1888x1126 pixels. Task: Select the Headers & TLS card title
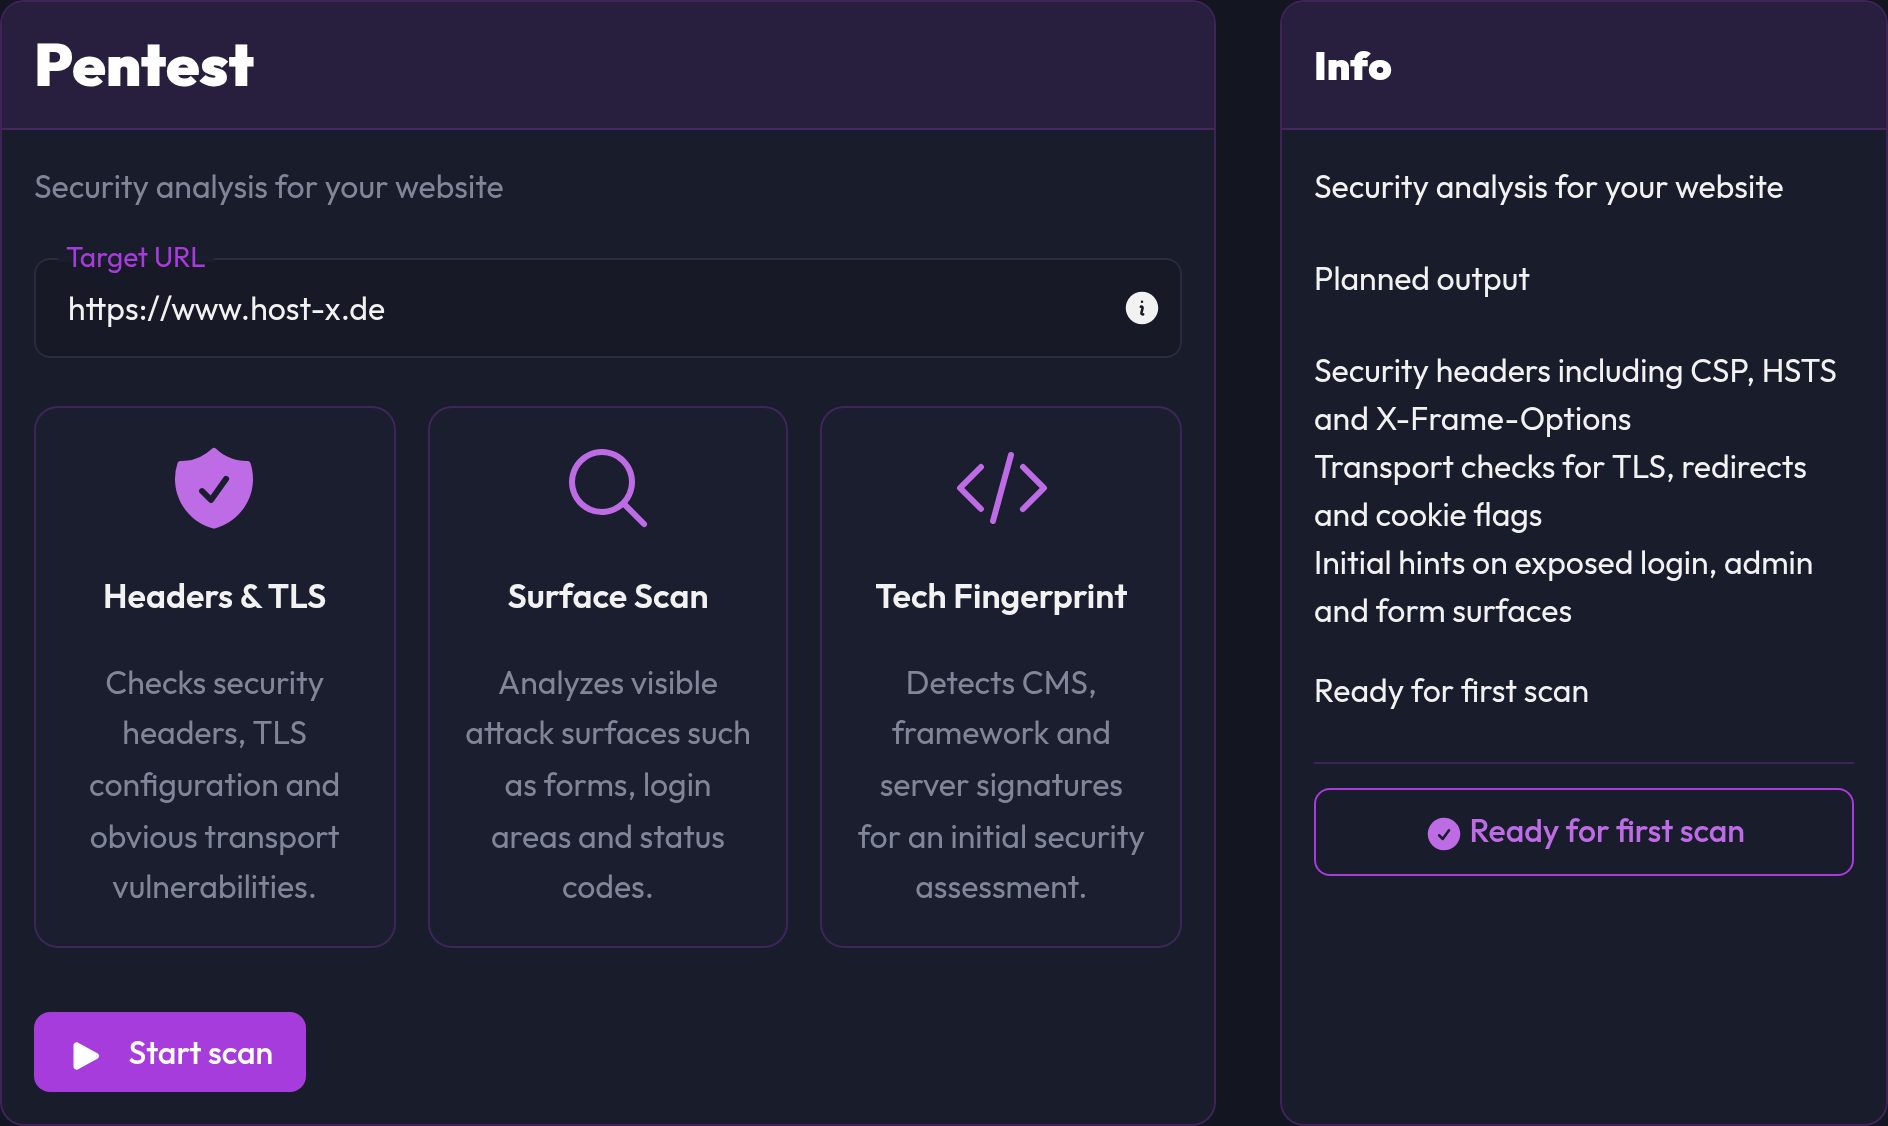(214, 597)
